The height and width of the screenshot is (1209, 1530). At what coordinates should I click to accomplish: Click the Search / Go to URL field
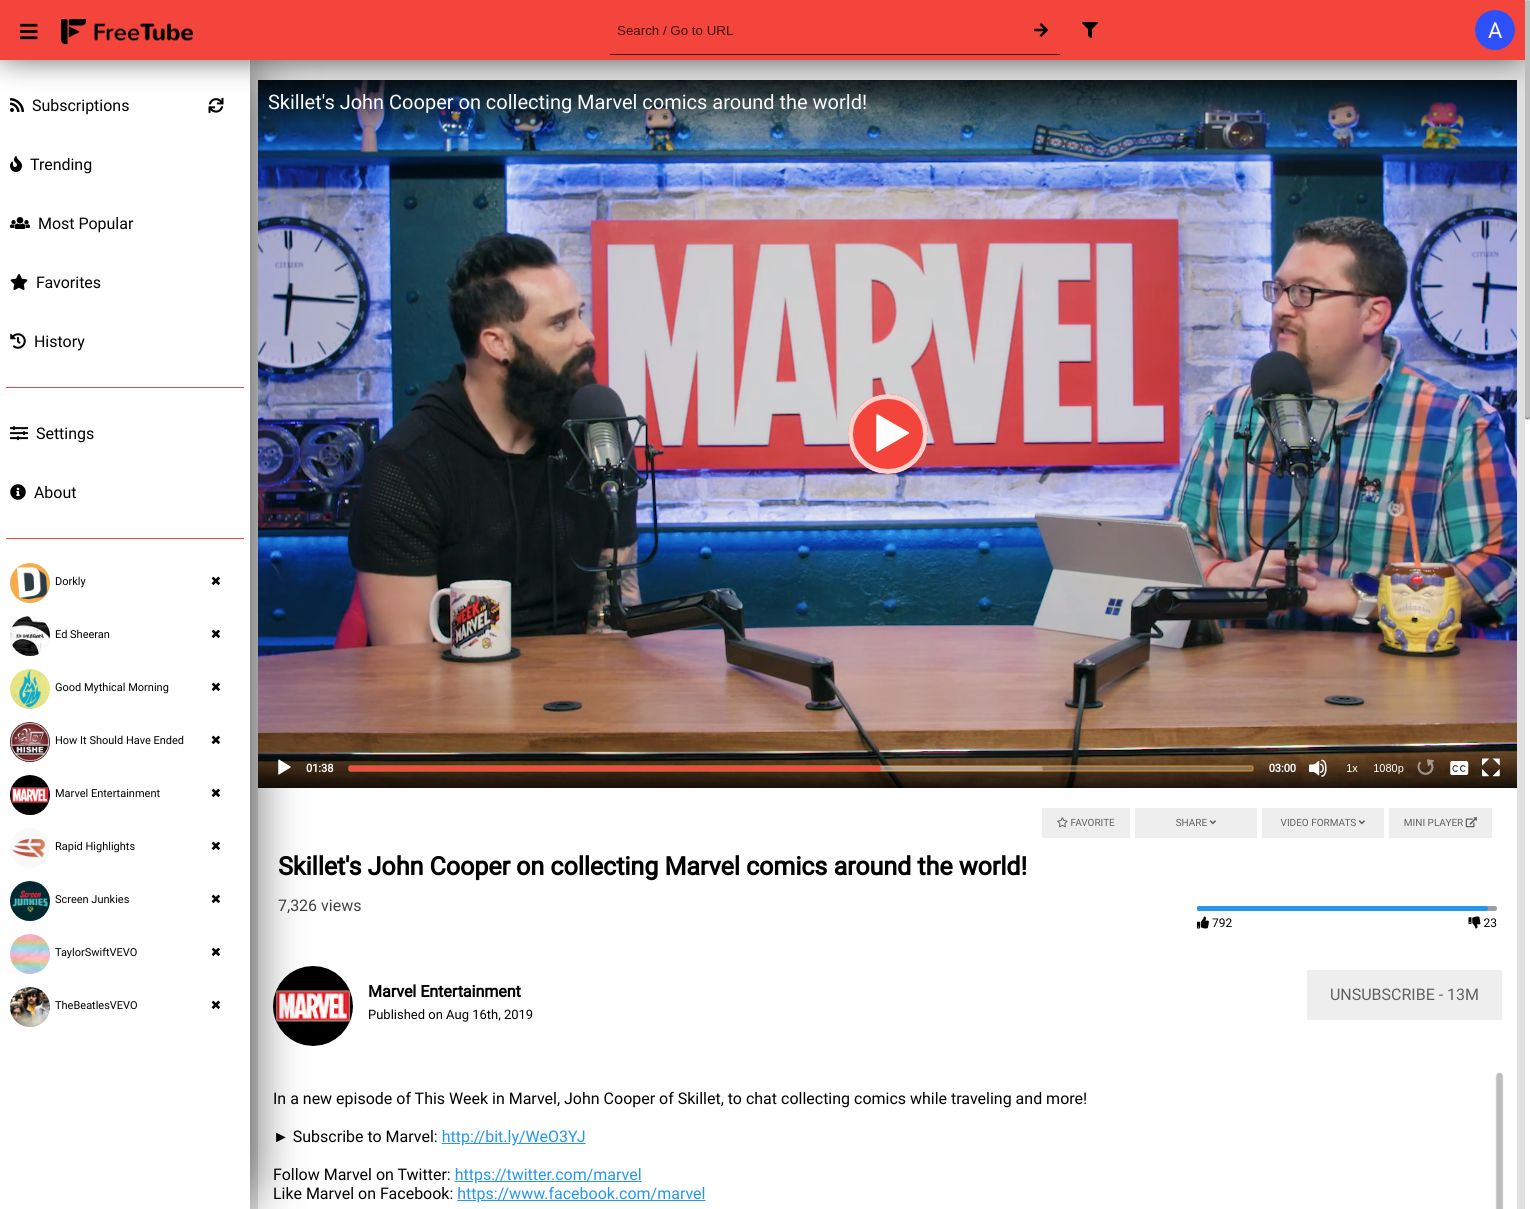(820, 31)
